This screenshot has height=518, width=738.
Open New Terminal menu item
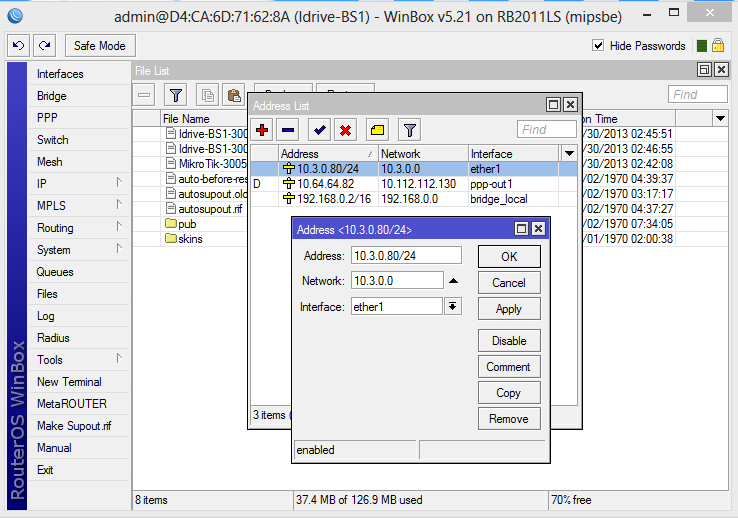79,382
